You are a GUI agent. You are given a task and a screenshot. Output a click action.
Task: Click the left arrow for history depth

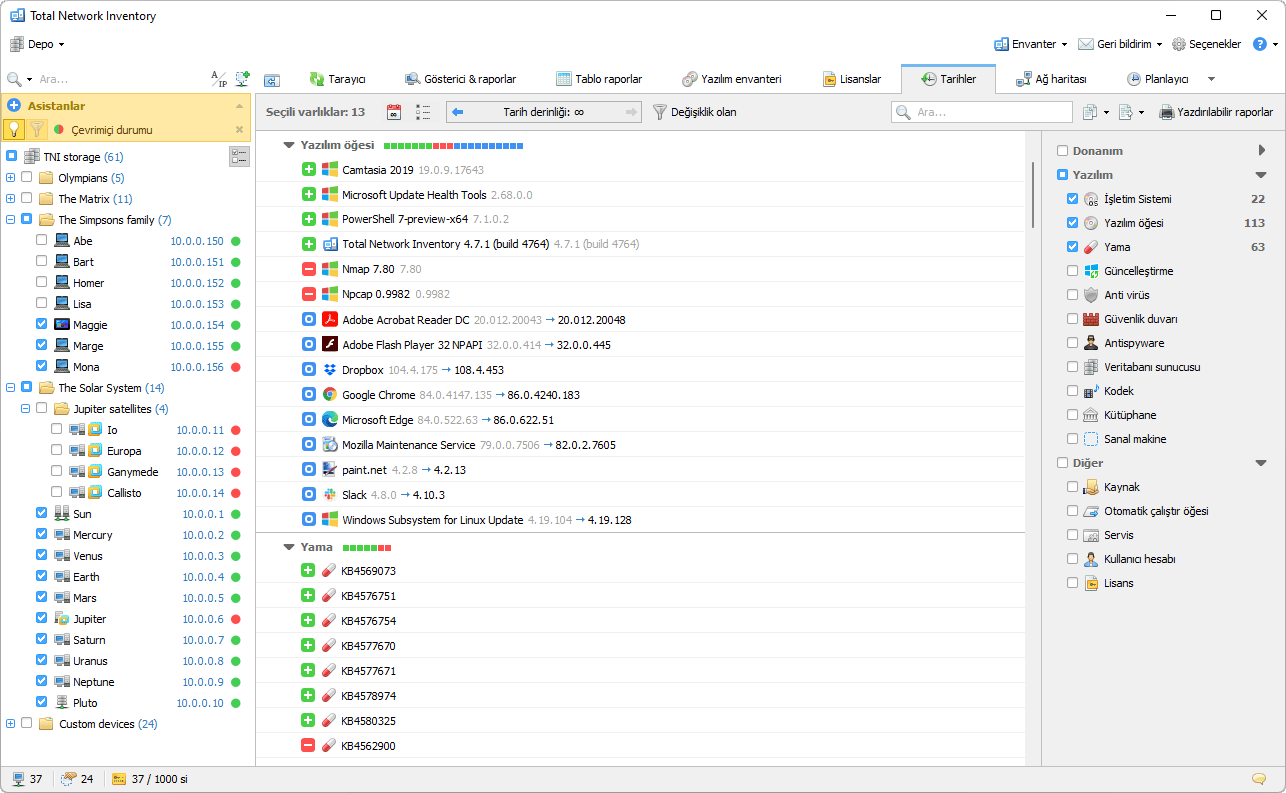click(x=457, y=112)
